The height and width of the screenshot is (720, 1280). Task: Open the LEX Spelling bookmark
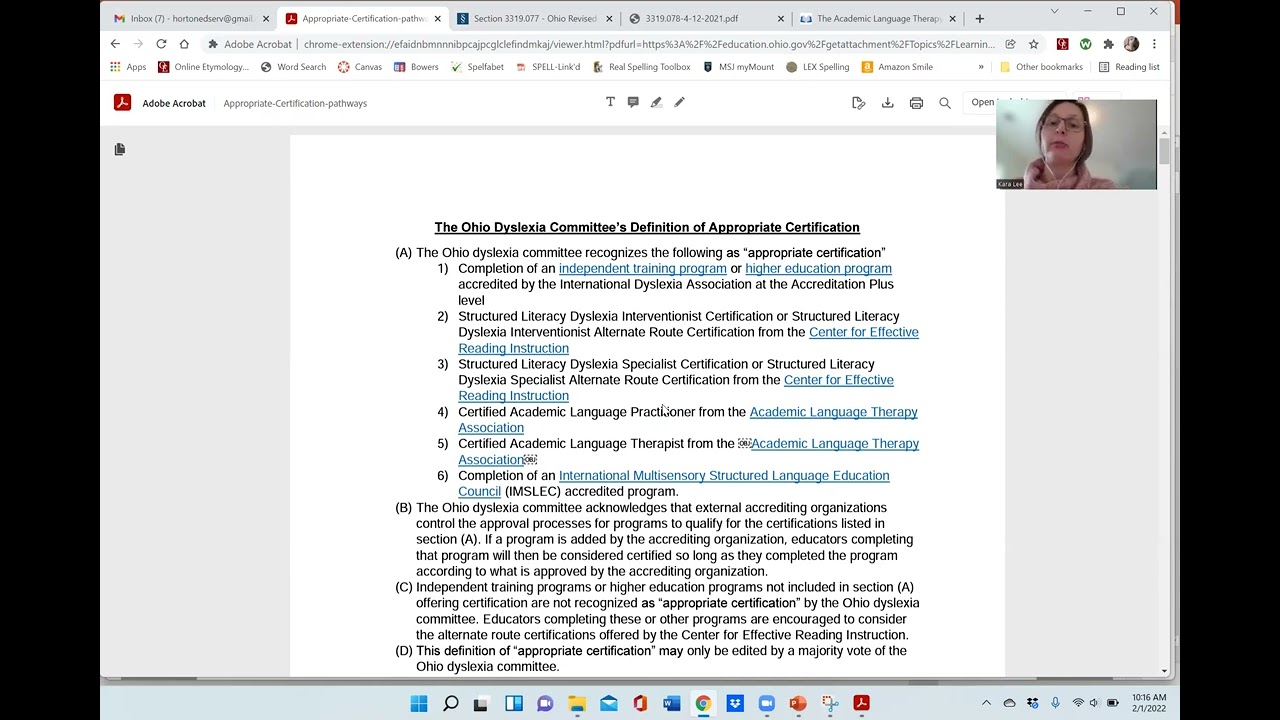click(x=818, y=67)
